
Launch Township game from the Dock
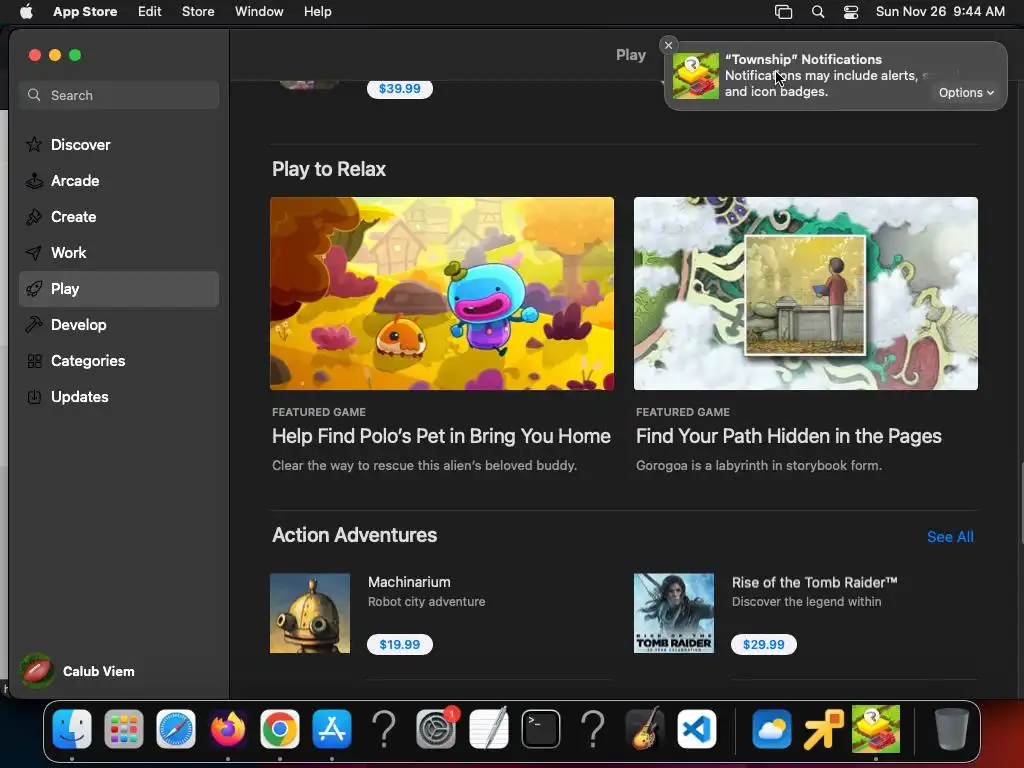point(876,729)
